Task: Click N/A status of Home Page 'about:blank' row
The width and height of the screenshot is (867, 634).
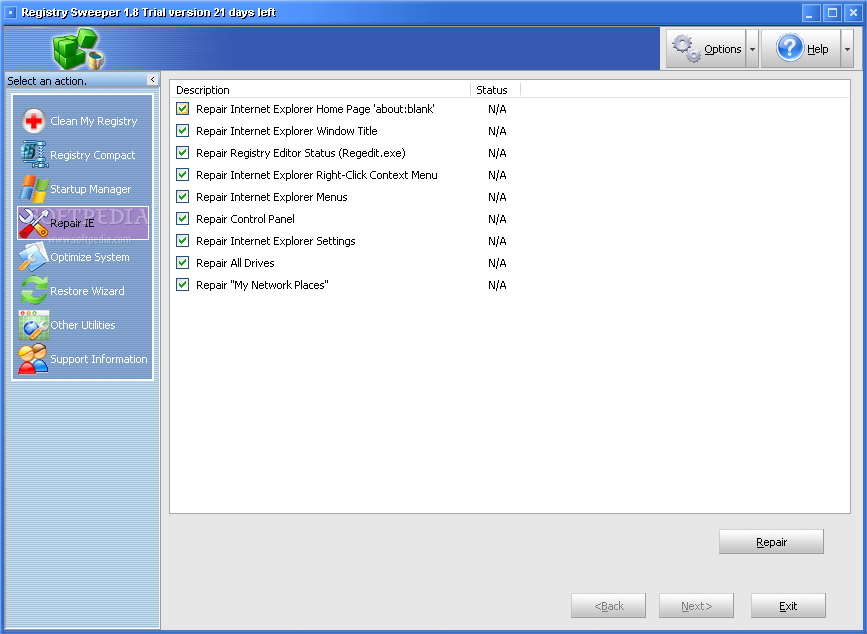Action: tap(497, 109)
